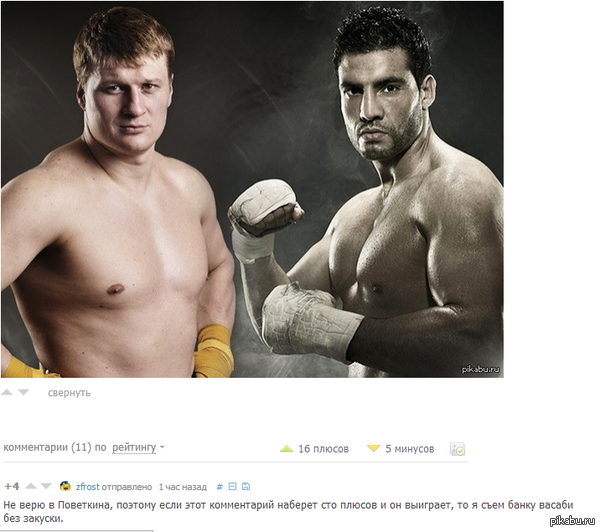Upvote the post using the gray up arrow above the comments

click(7, 392)
